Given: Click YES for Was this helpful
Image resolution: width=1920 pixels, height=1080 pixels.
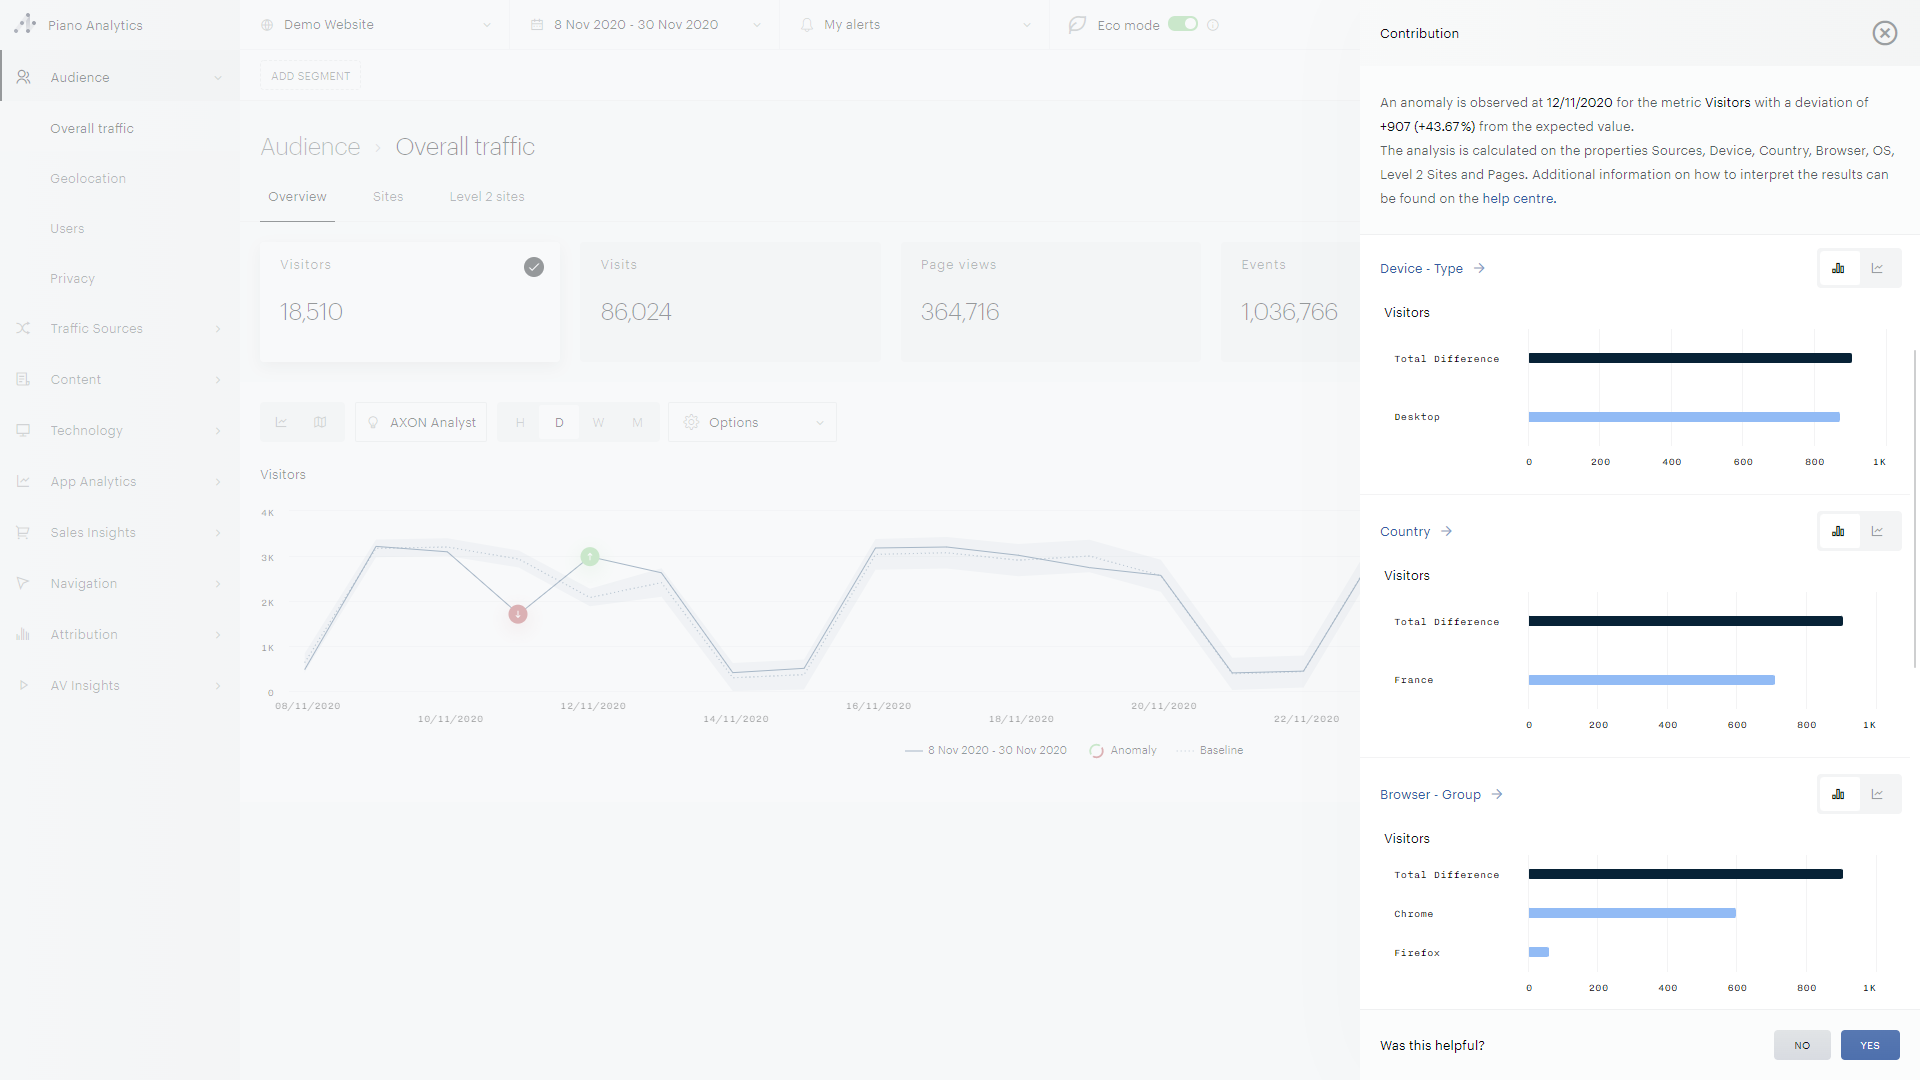Looking at the screenshot, I should tap(1869, 1045).
